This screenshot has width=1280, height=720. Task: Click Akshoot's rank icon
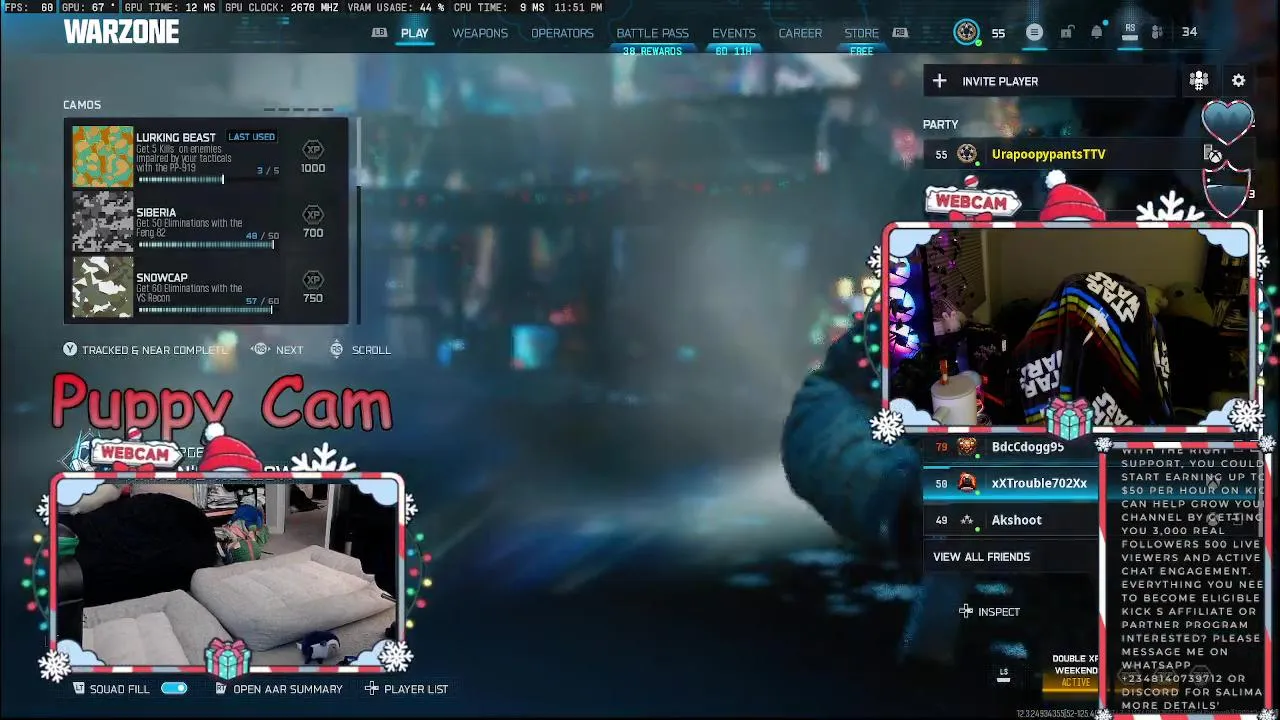point(967,520)
